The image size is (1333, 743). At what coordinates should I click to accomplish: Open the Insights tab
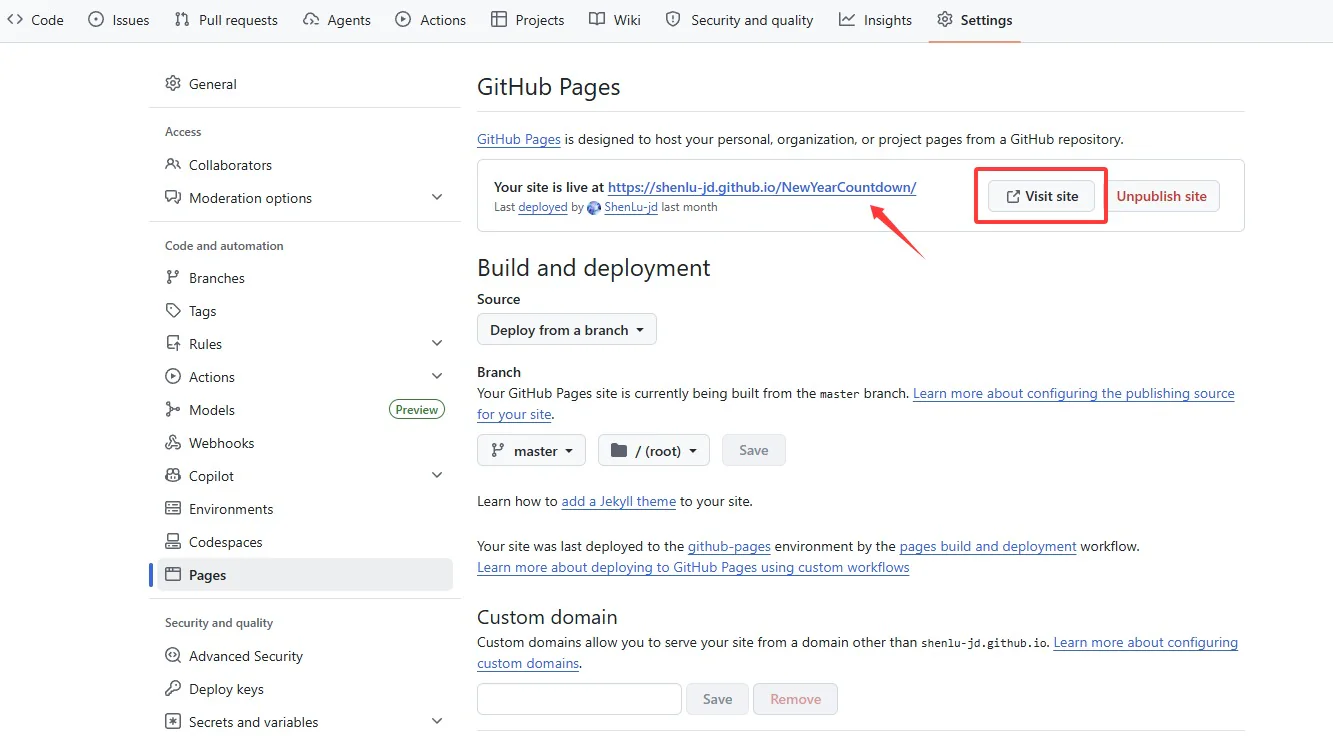pos(876,20)
